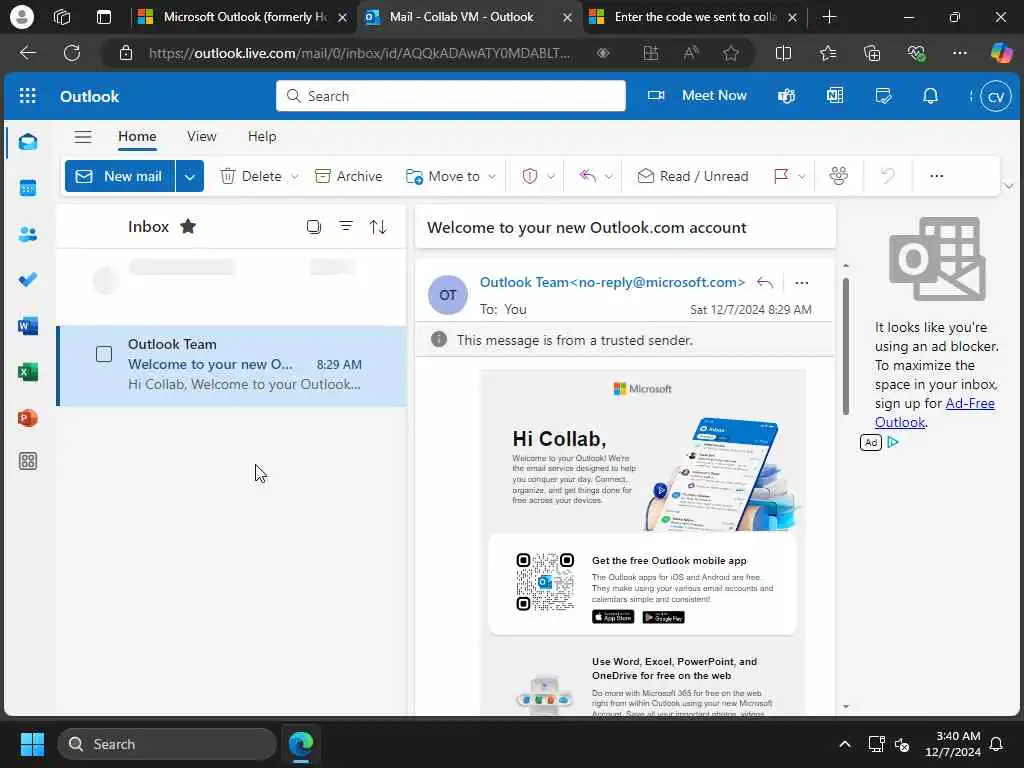Launch Word from the left sidebar

[28, 325]
